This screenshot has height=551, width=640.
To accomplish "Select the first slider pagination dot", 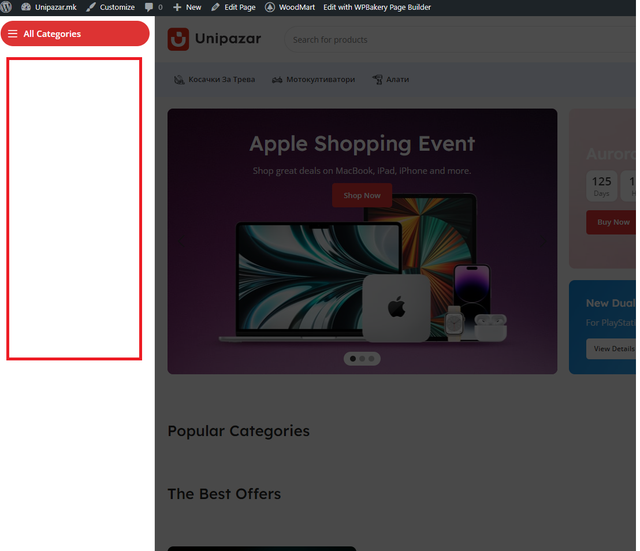I will point(353,359).
